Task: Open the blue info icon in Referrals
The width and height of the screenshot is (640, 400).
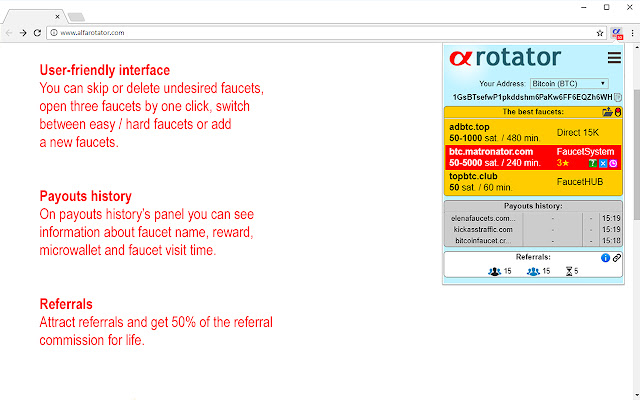Action: 605,258
